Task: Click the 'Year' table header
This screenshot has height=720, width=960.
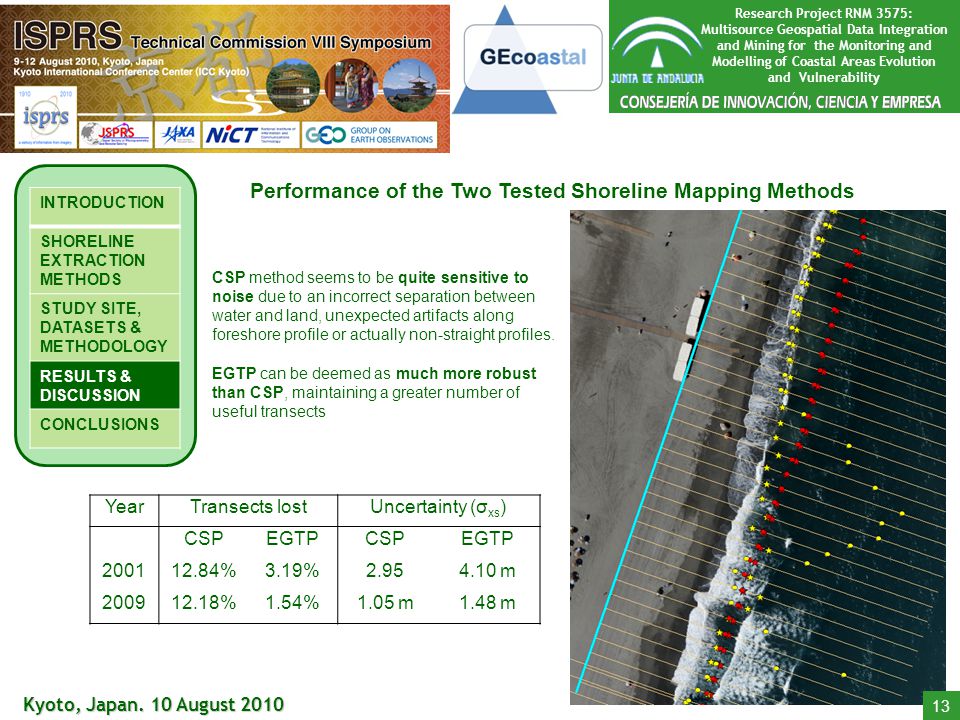Action: click(124, 507)
